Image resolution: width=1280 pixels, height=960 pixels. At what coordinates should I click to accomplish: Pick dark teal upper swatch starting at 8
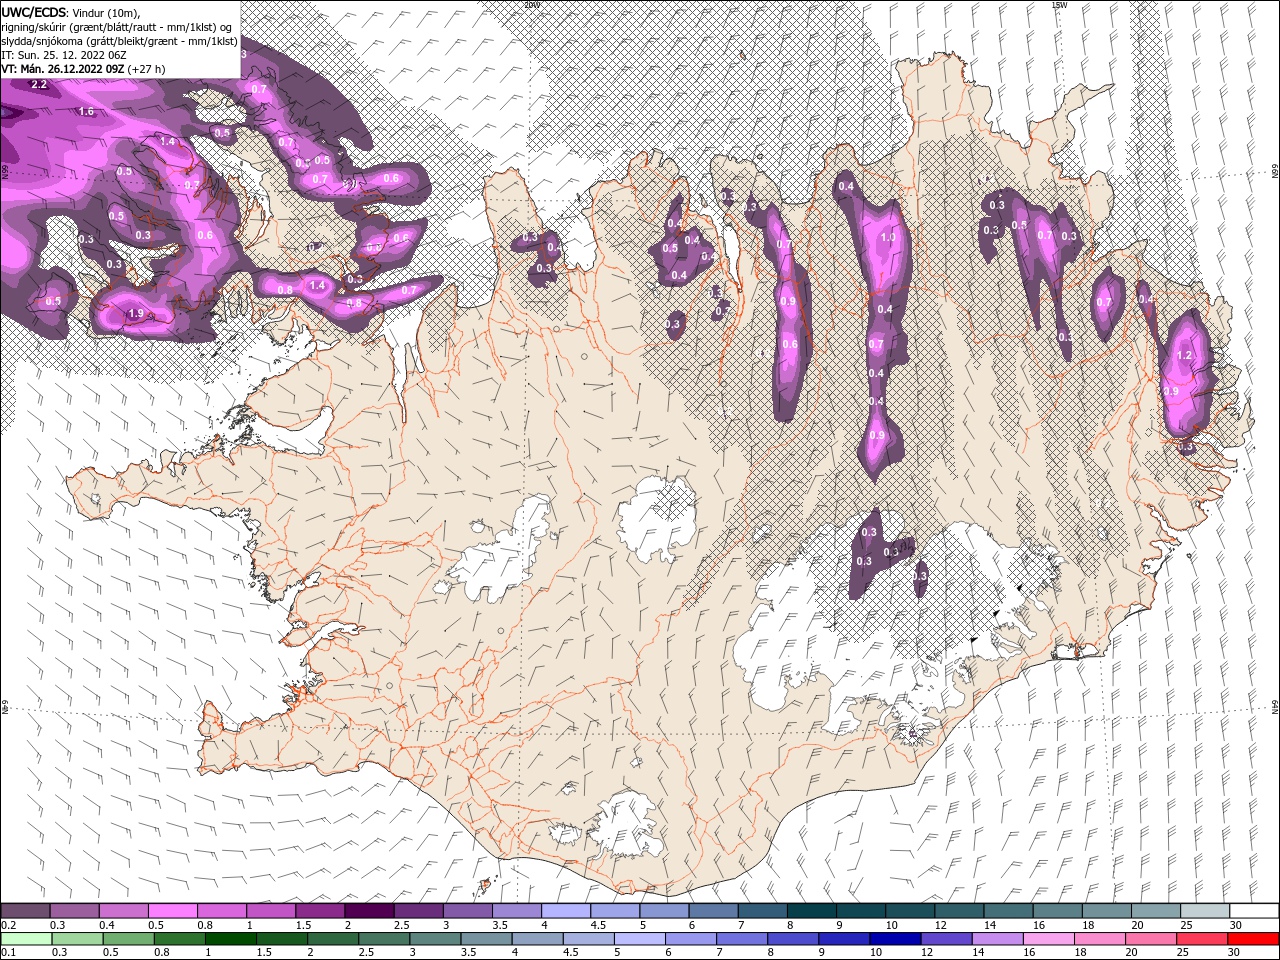[811, 910]
